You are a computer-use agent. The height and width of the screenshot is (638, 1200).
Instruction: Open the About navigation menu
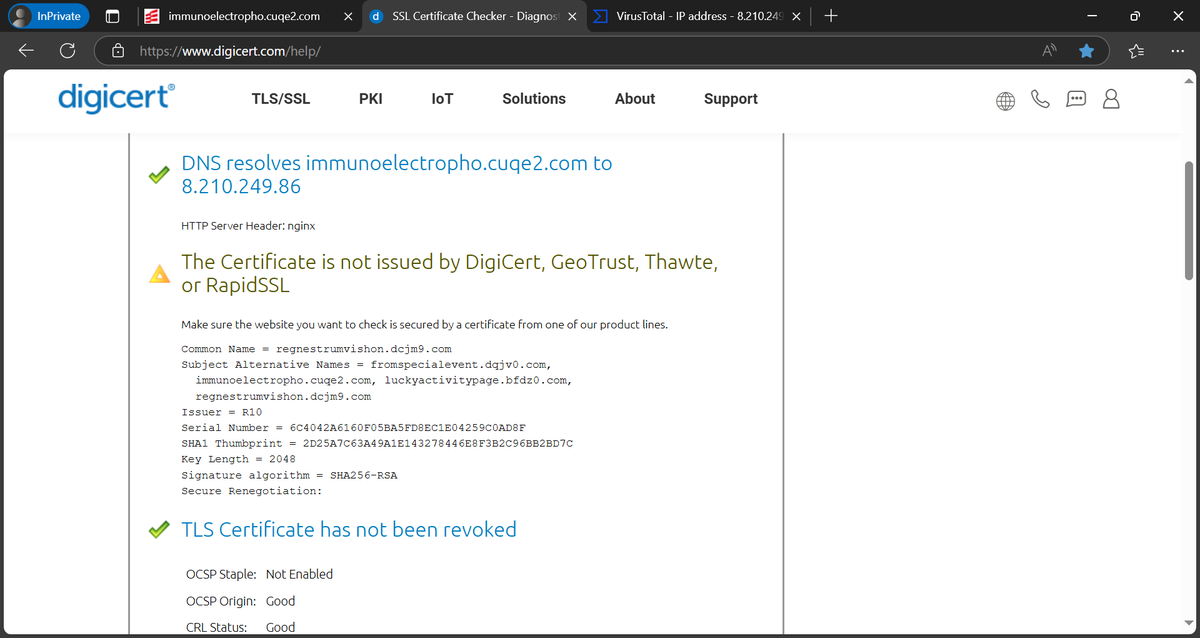pyautogui.click(x=635, y=99)
